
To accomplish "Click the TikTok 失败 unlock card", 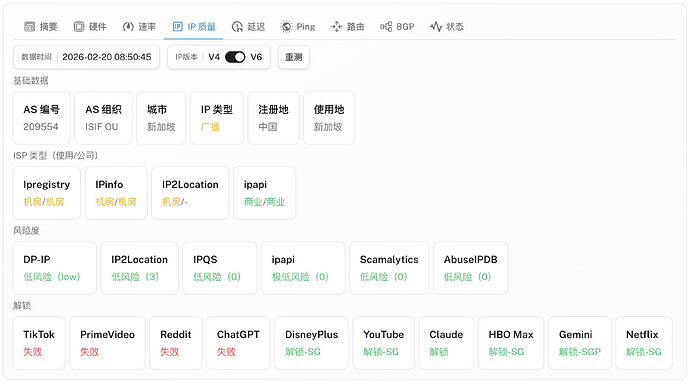I will tap(39, 343).
